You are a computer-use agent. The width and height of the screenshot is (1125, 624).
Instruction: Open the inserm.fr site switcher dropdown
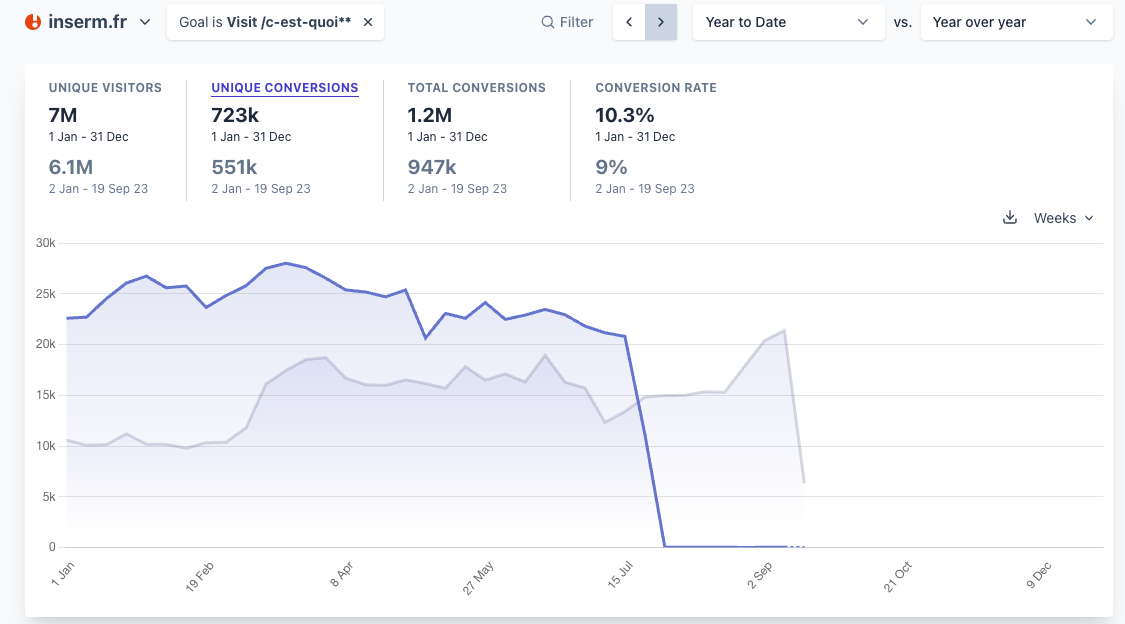point(145,22)
